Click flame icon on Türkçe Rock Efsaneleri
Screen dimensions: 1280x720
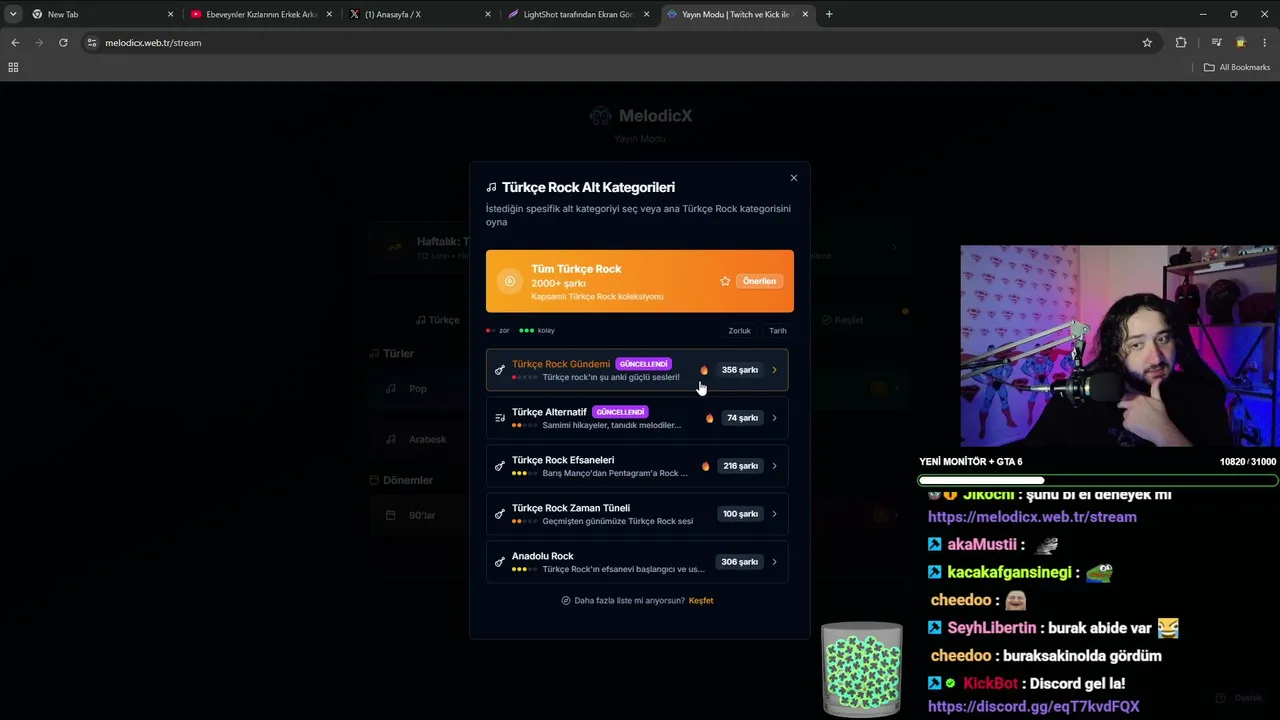[x=706, y=466]
